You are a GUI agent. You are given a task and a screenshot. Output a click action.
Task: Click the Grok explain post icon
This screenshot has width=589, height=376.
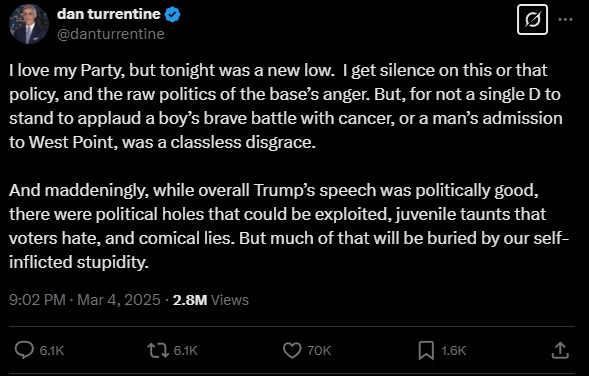point(532,20)
